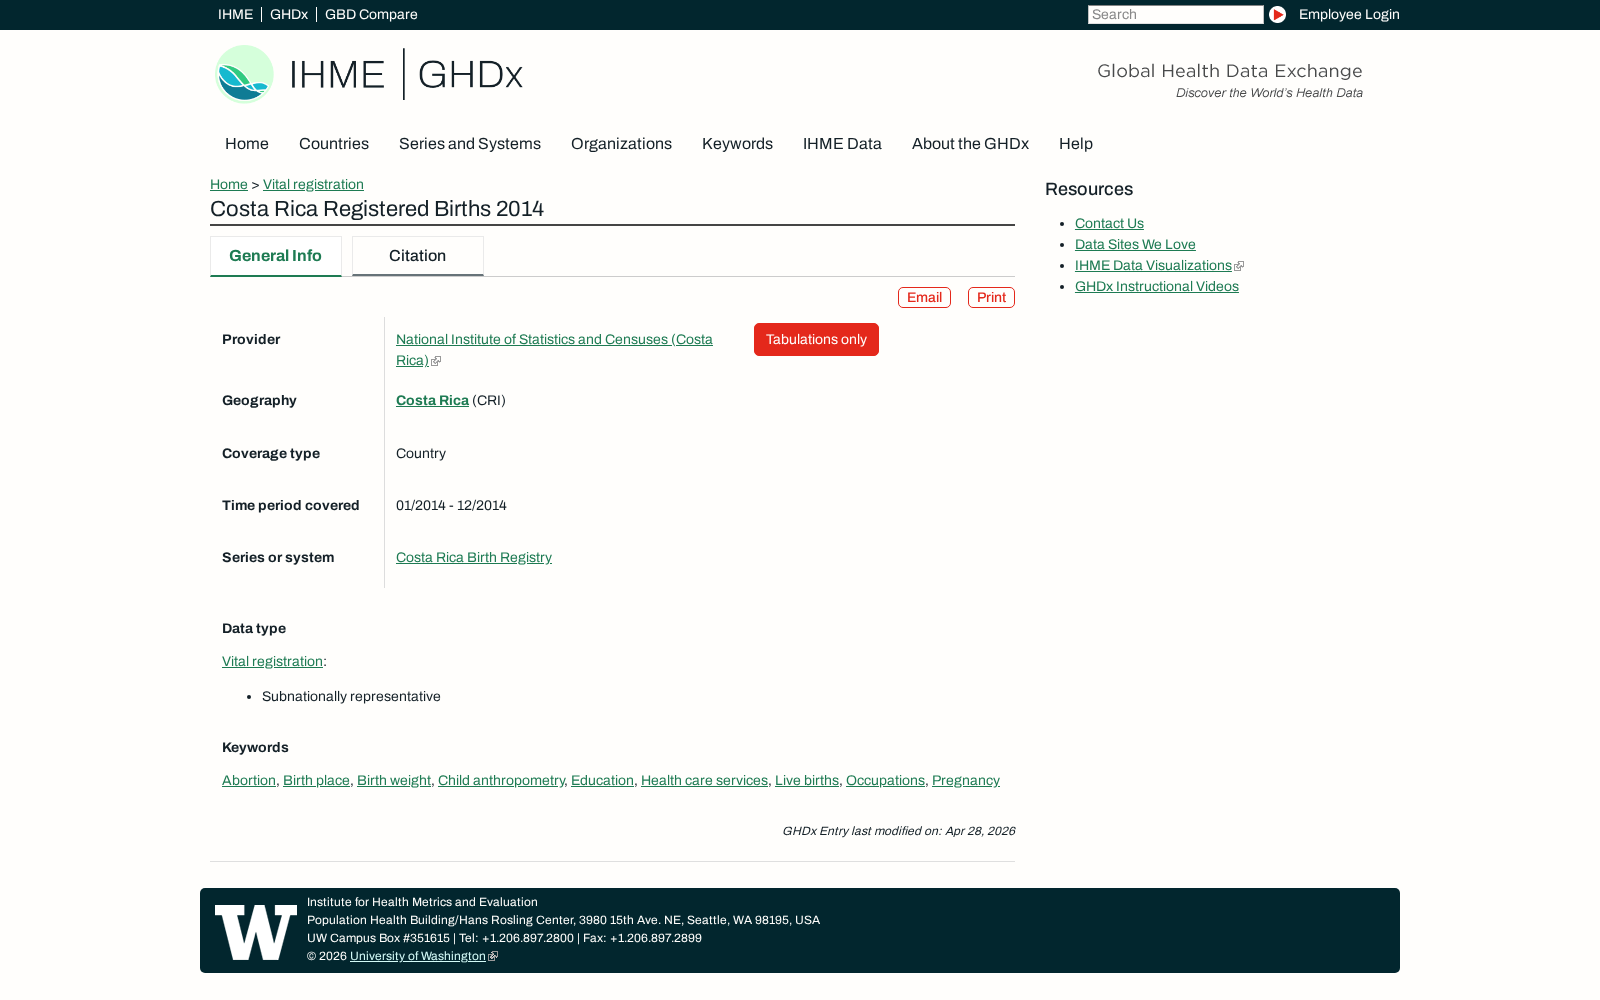Open the National Institute of Statistics and Censuses link
Viewport: 1600px width, 1000px height.
pyautogui.click(x=554, y=350)
